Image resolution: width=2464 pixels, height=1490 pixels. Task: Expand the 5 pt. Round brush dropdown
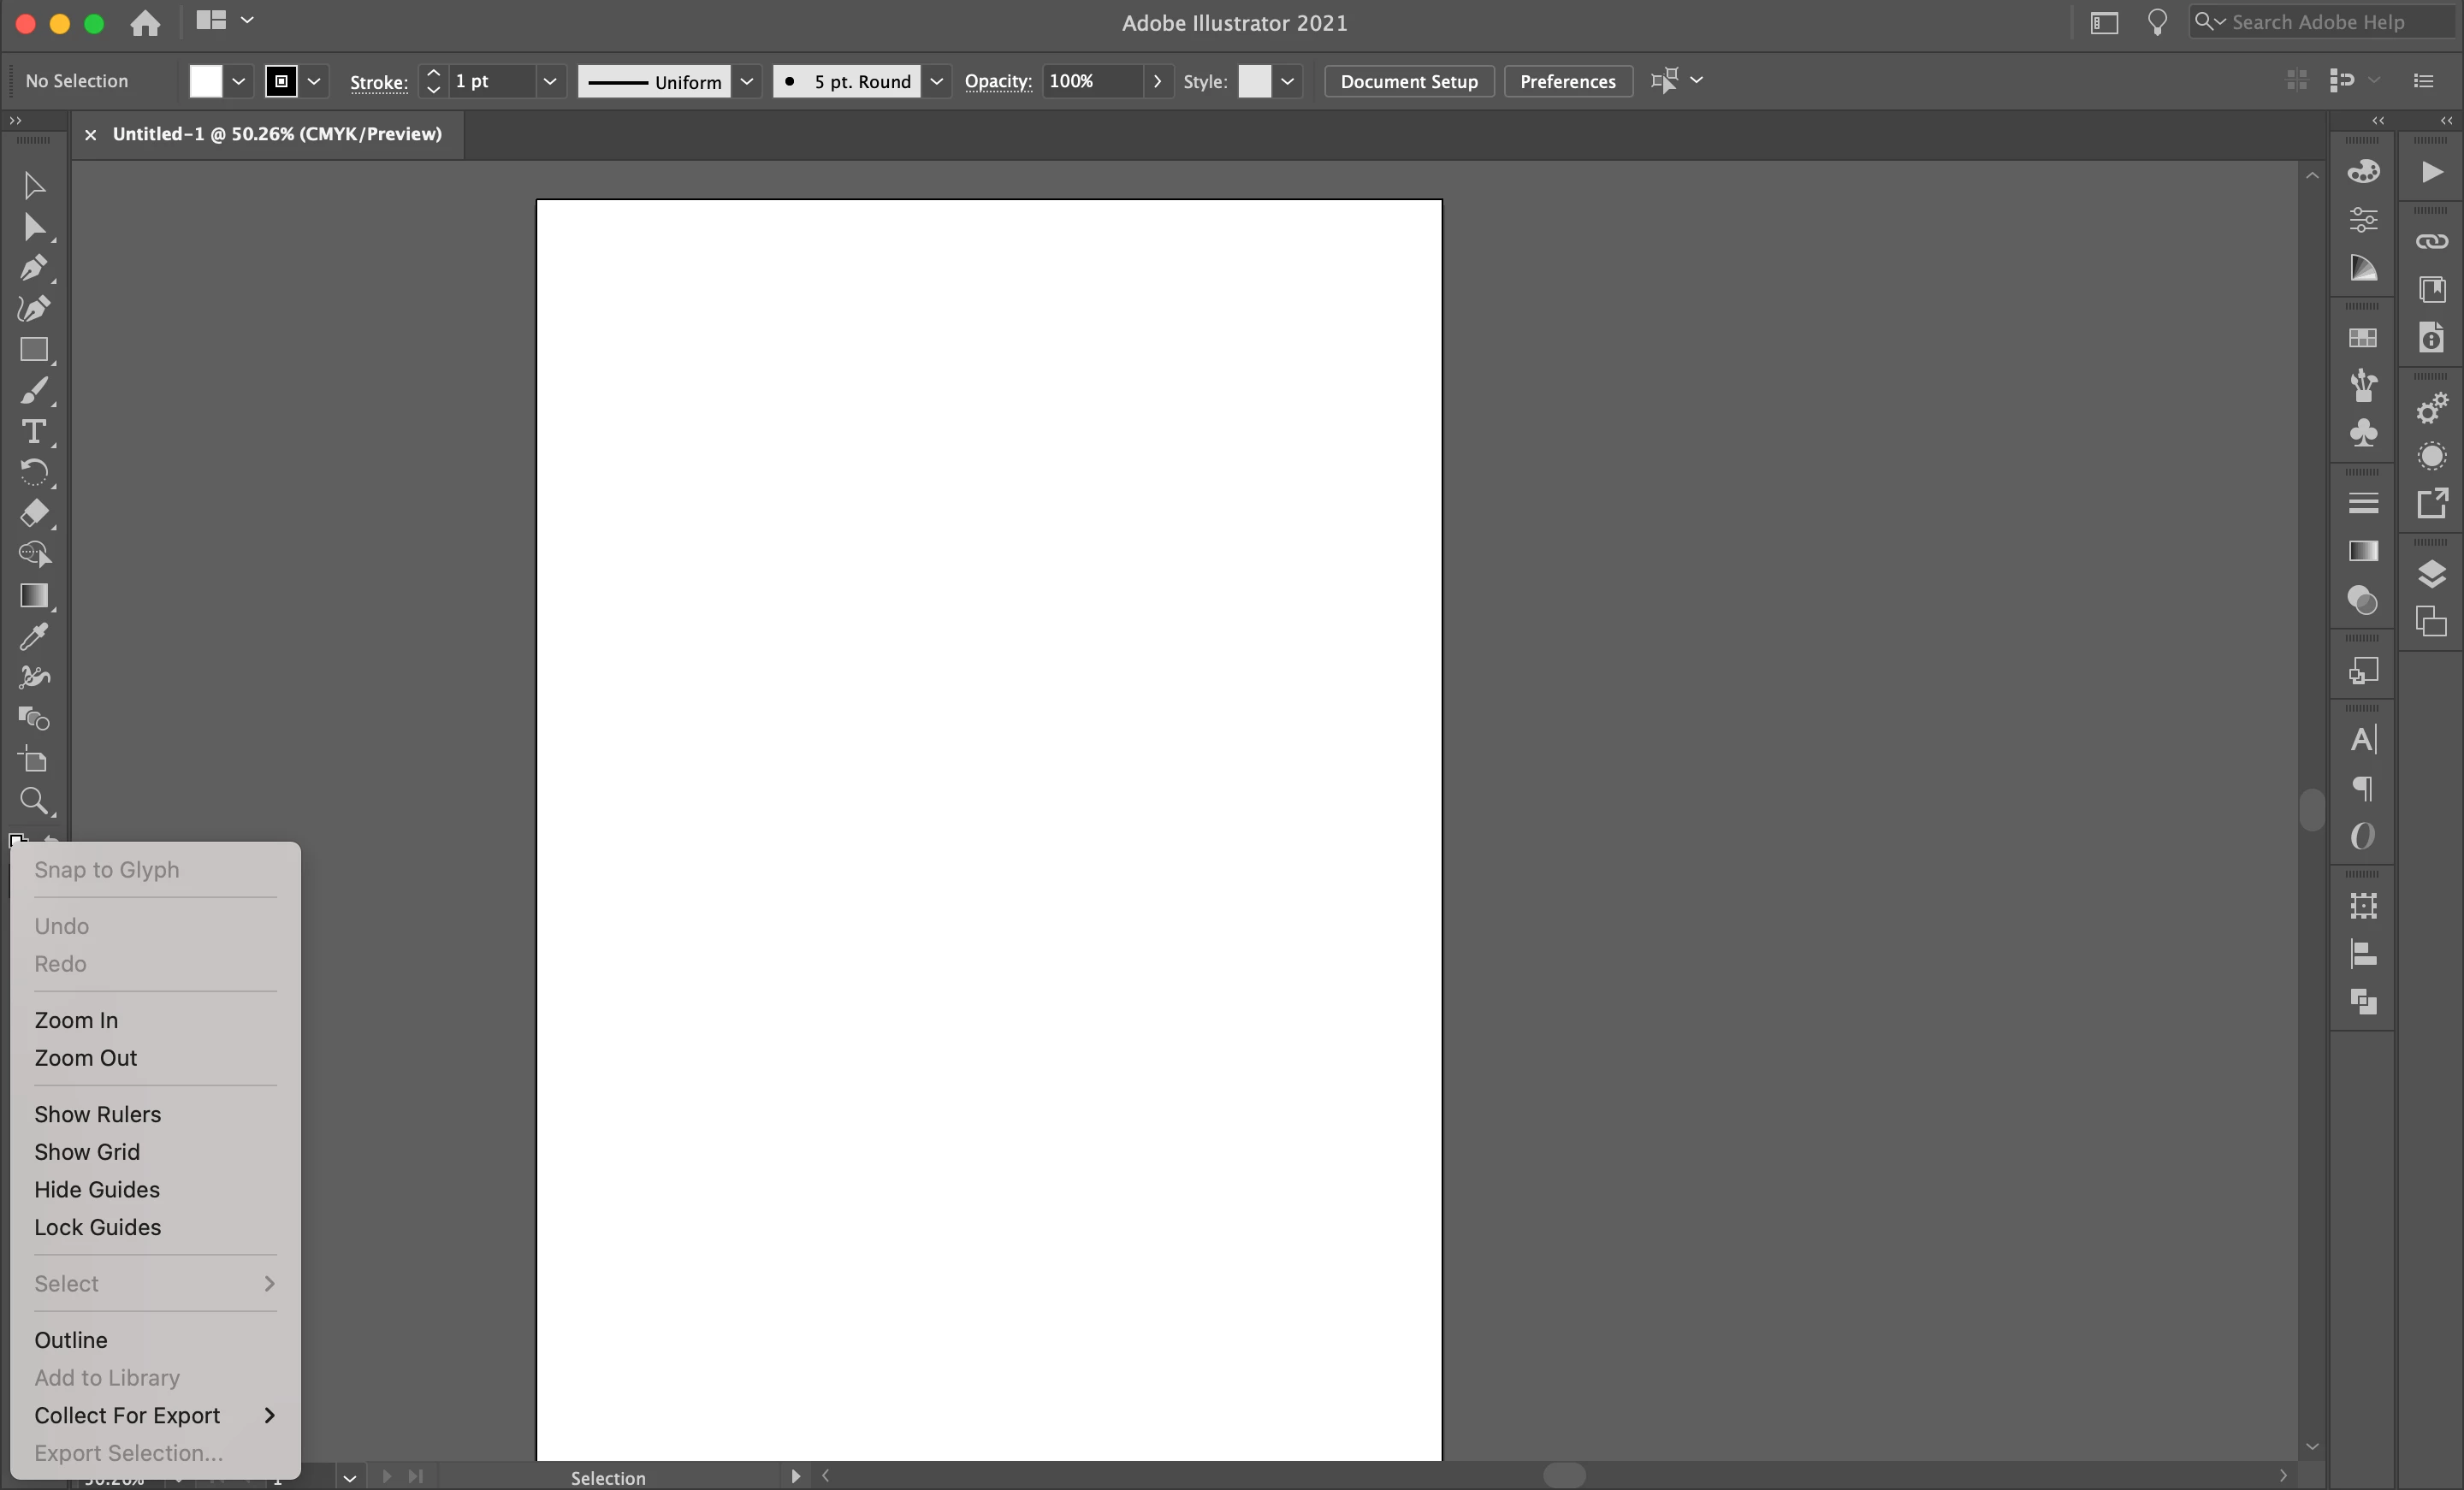[936, 81]
